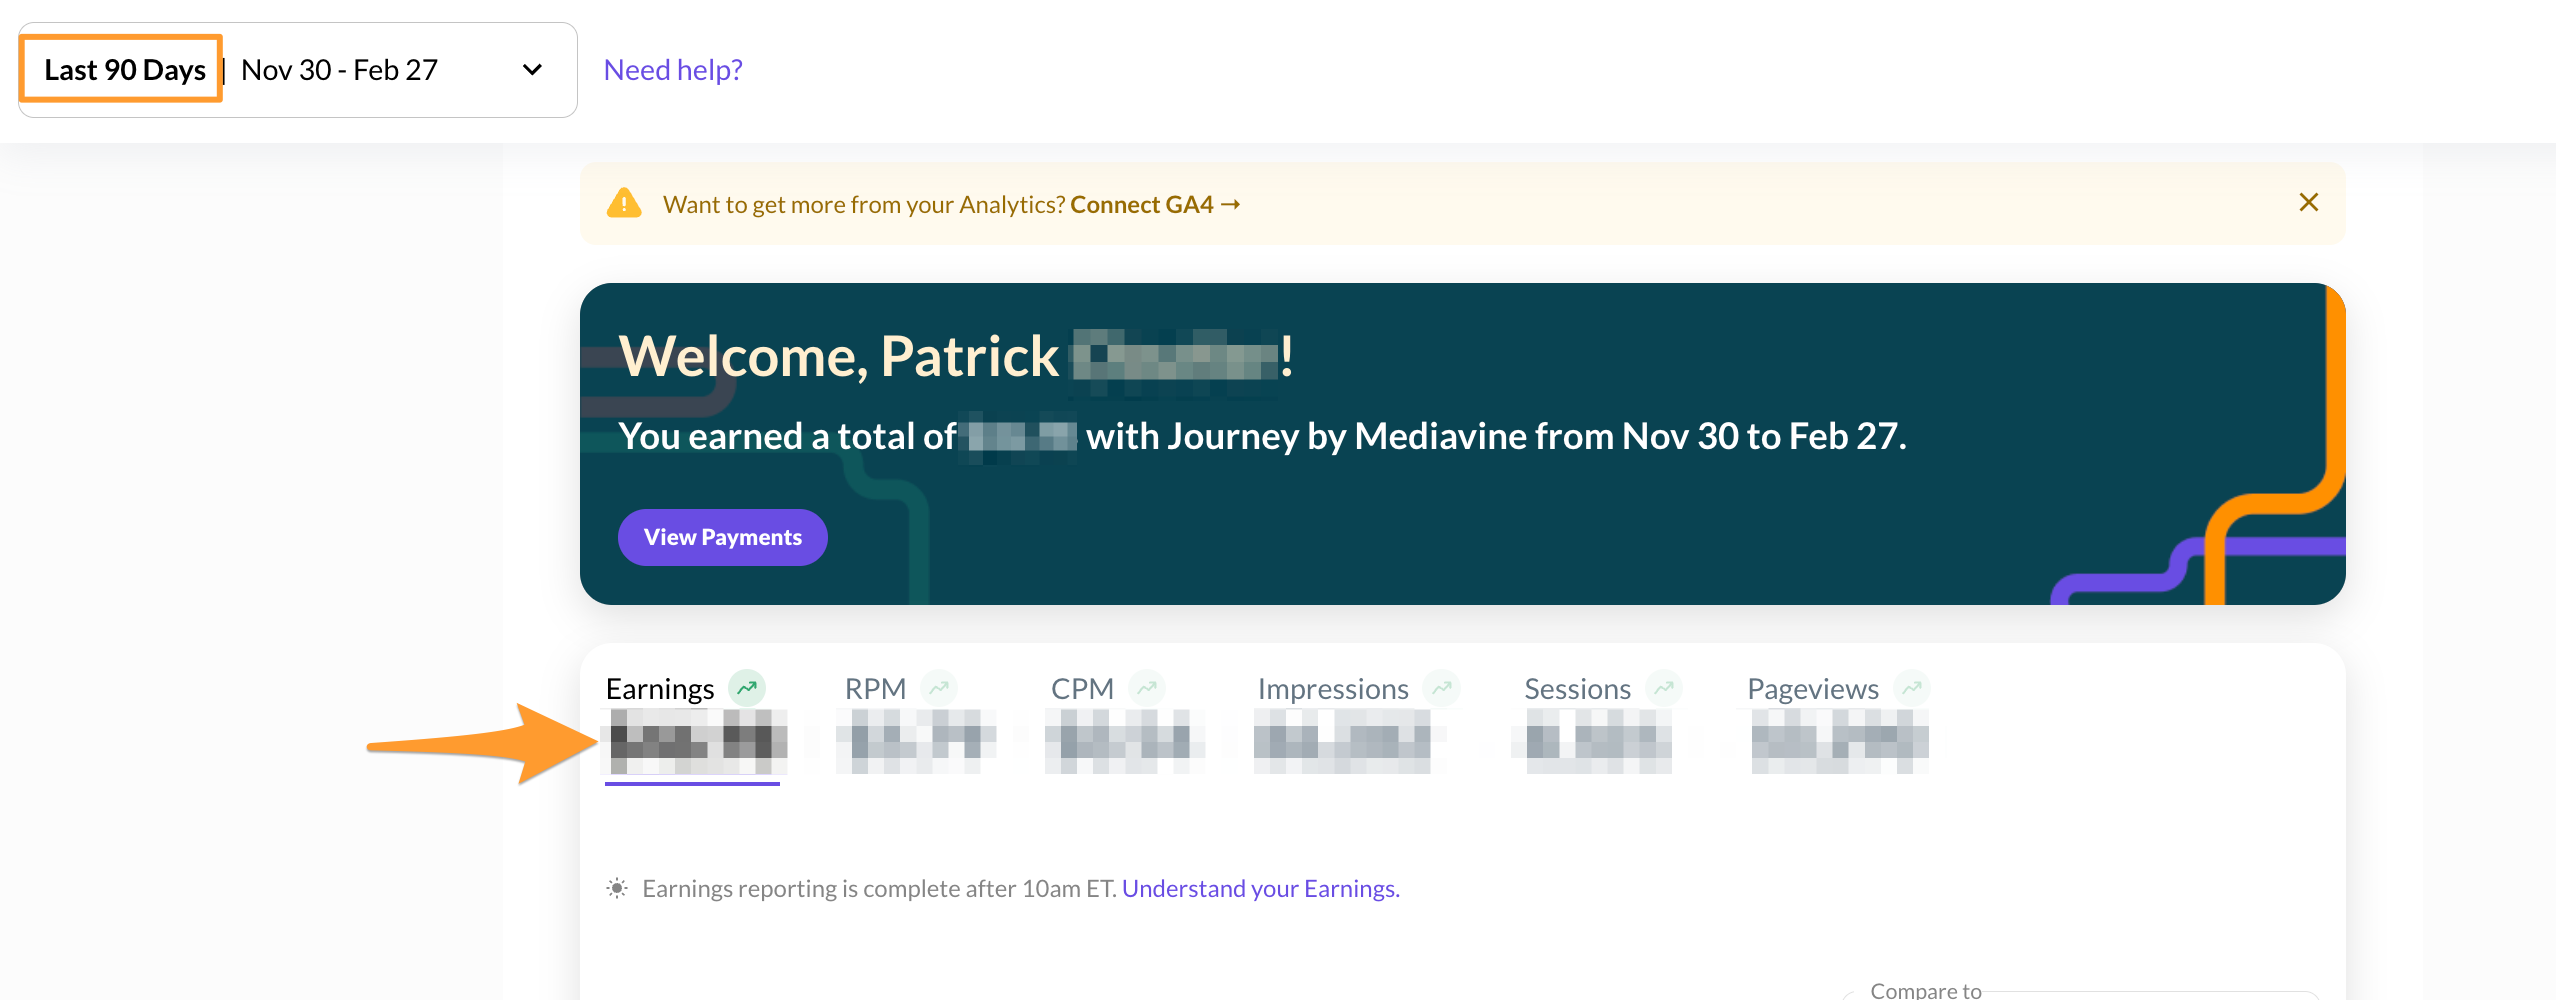2556x1000 pixels.
Task: Click the CPM trend arrow icon
Action: pyautogui.click(x=1146, y=688)
